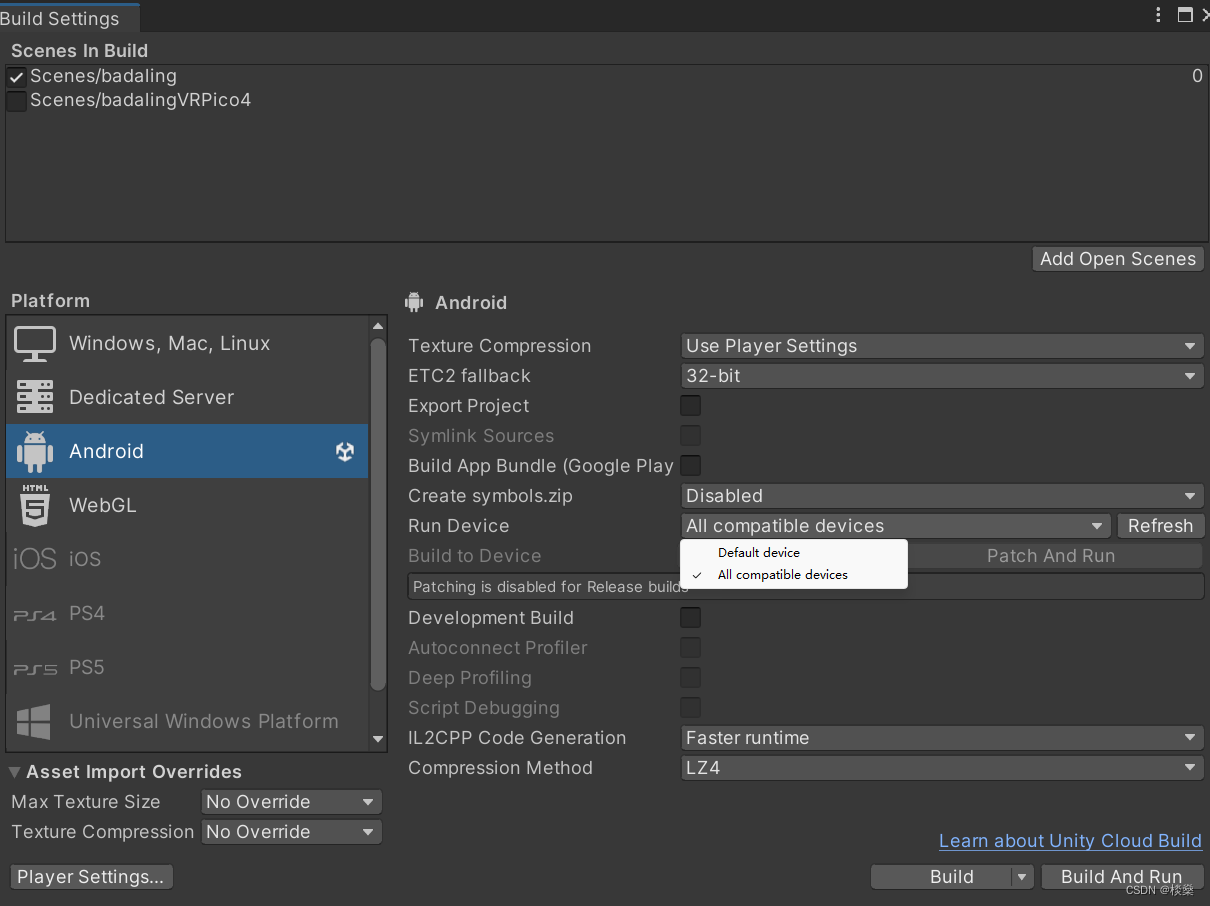Open the three-dot window options menu
This screenshot has width=1210, height=906.
click(1158, 15)
